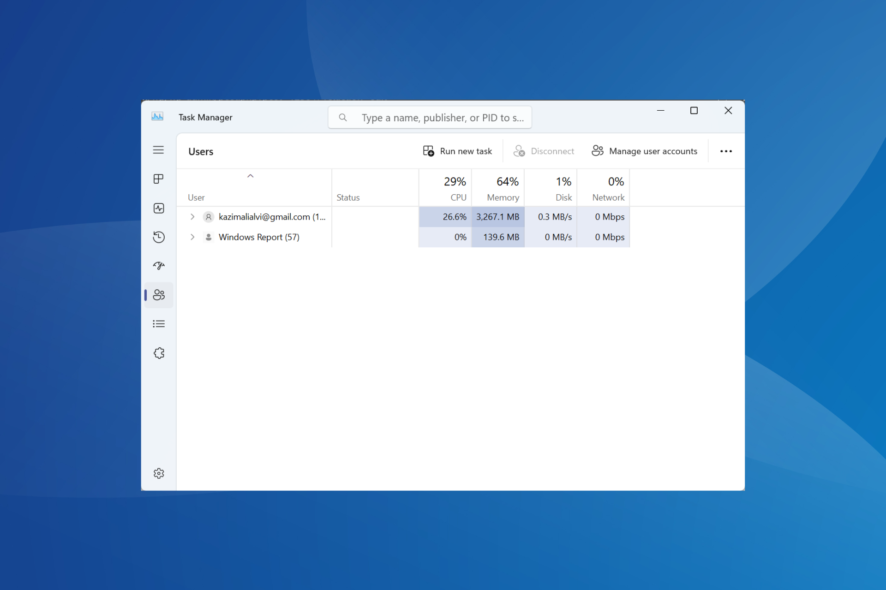886x590 pixels.
Task: Select the Users page icon
Action: pyautogui.click(x=158, y=295)
